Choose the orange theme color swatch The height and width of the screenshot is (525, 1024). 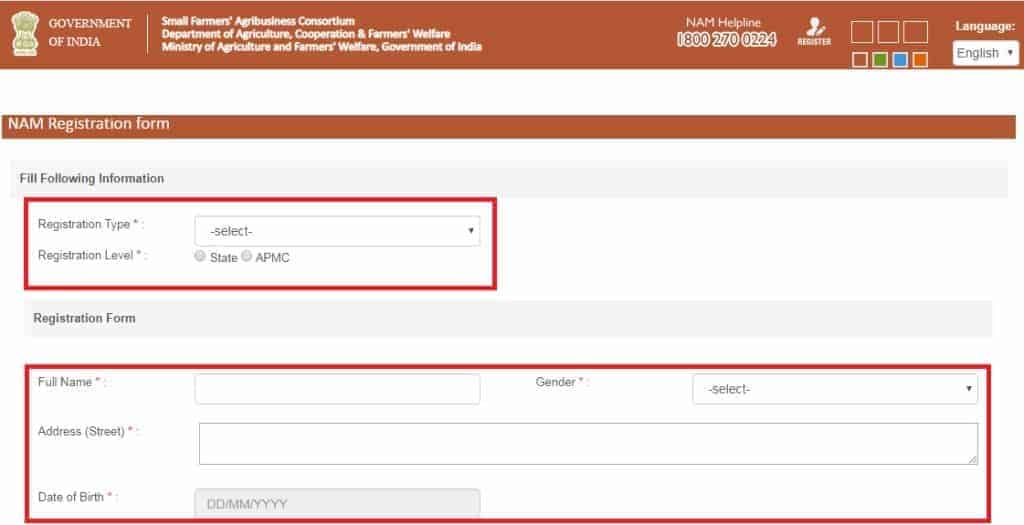920,59
